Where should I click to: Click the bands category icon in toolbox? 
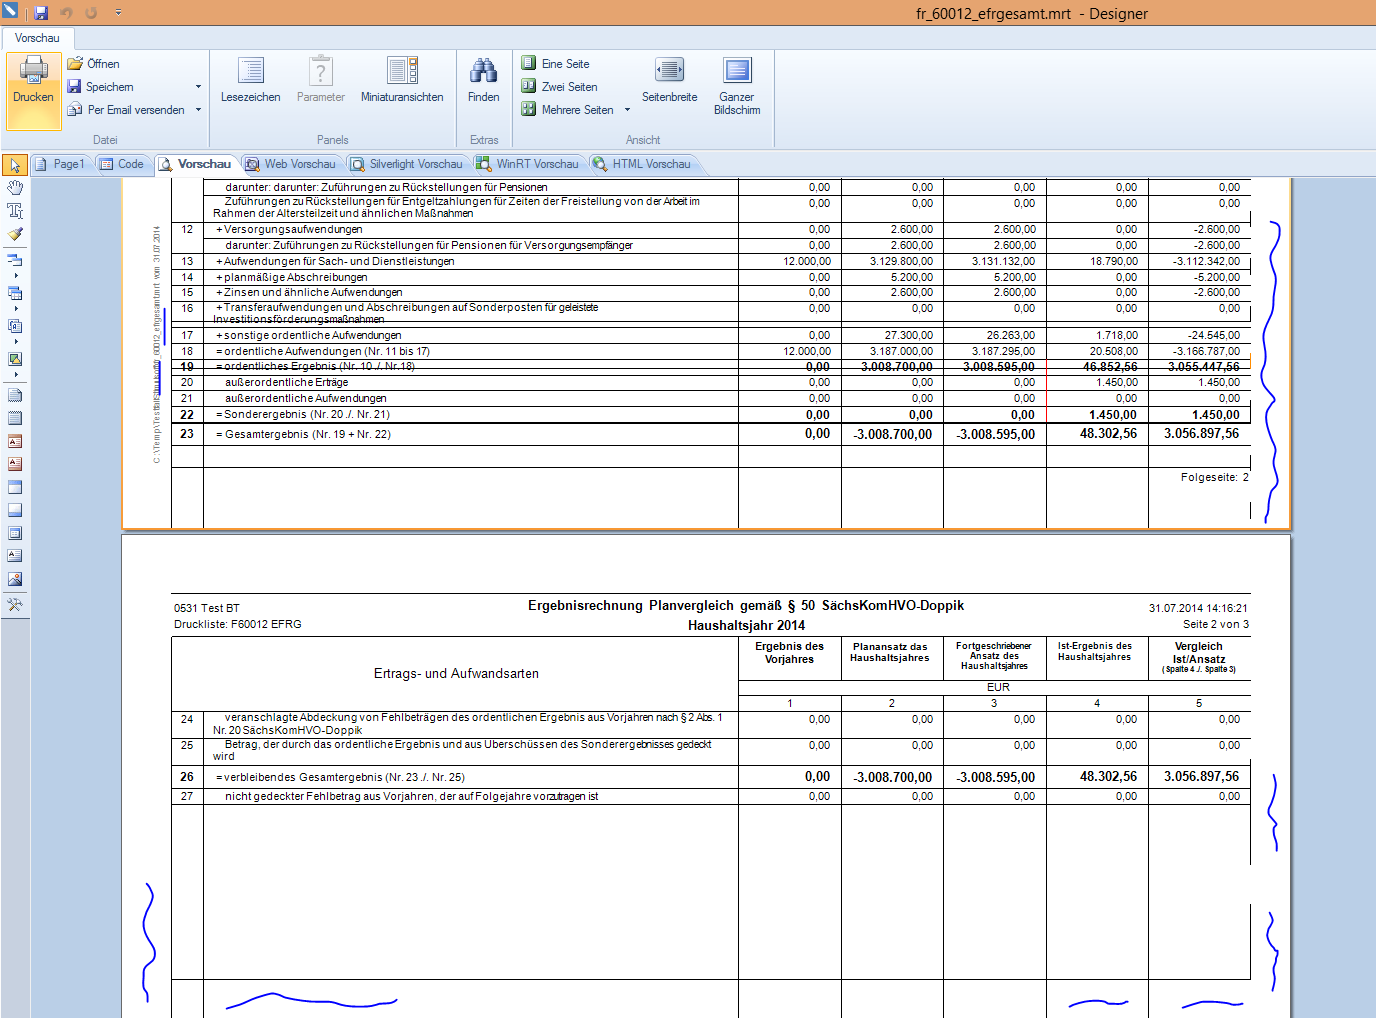point(15,260)
